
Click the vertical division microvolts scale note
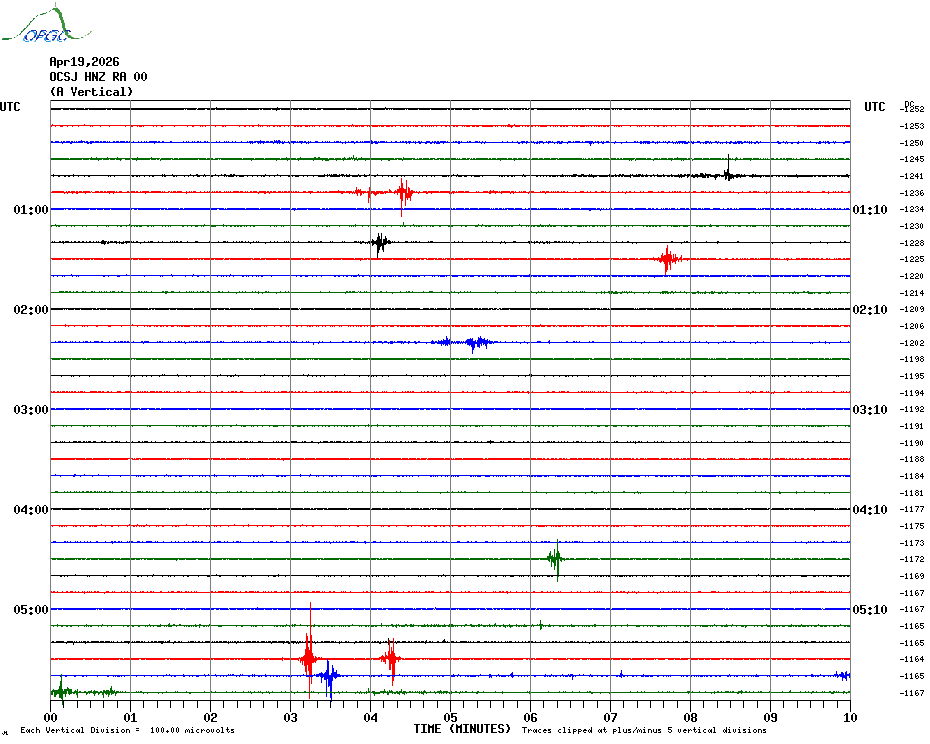127,730
